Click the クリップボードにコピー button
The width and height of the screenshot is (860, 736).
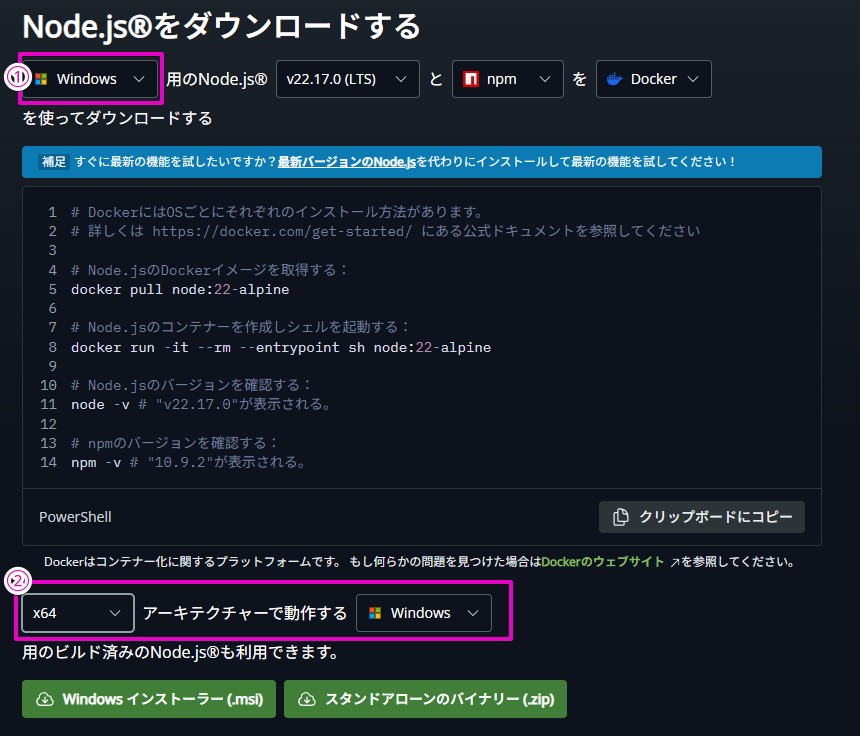(x=701, y=517)
